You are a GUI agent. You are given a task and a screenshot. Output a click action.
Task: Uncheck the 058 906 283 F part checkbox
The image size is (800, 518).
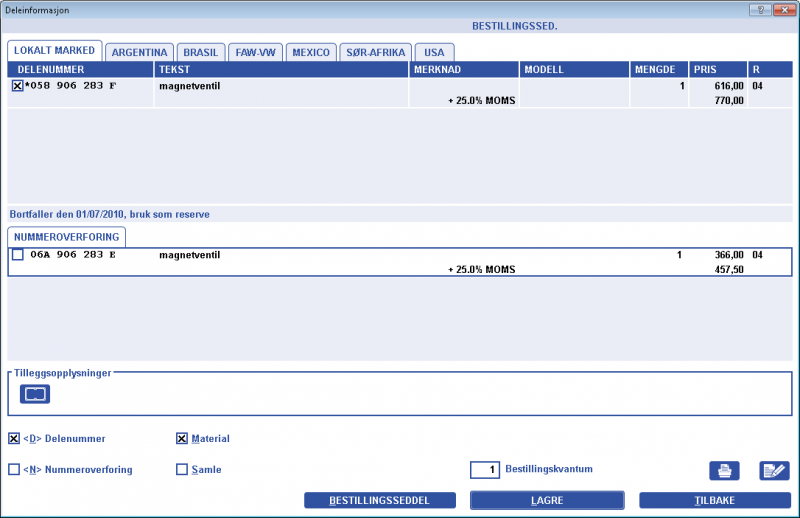[17, 86]
